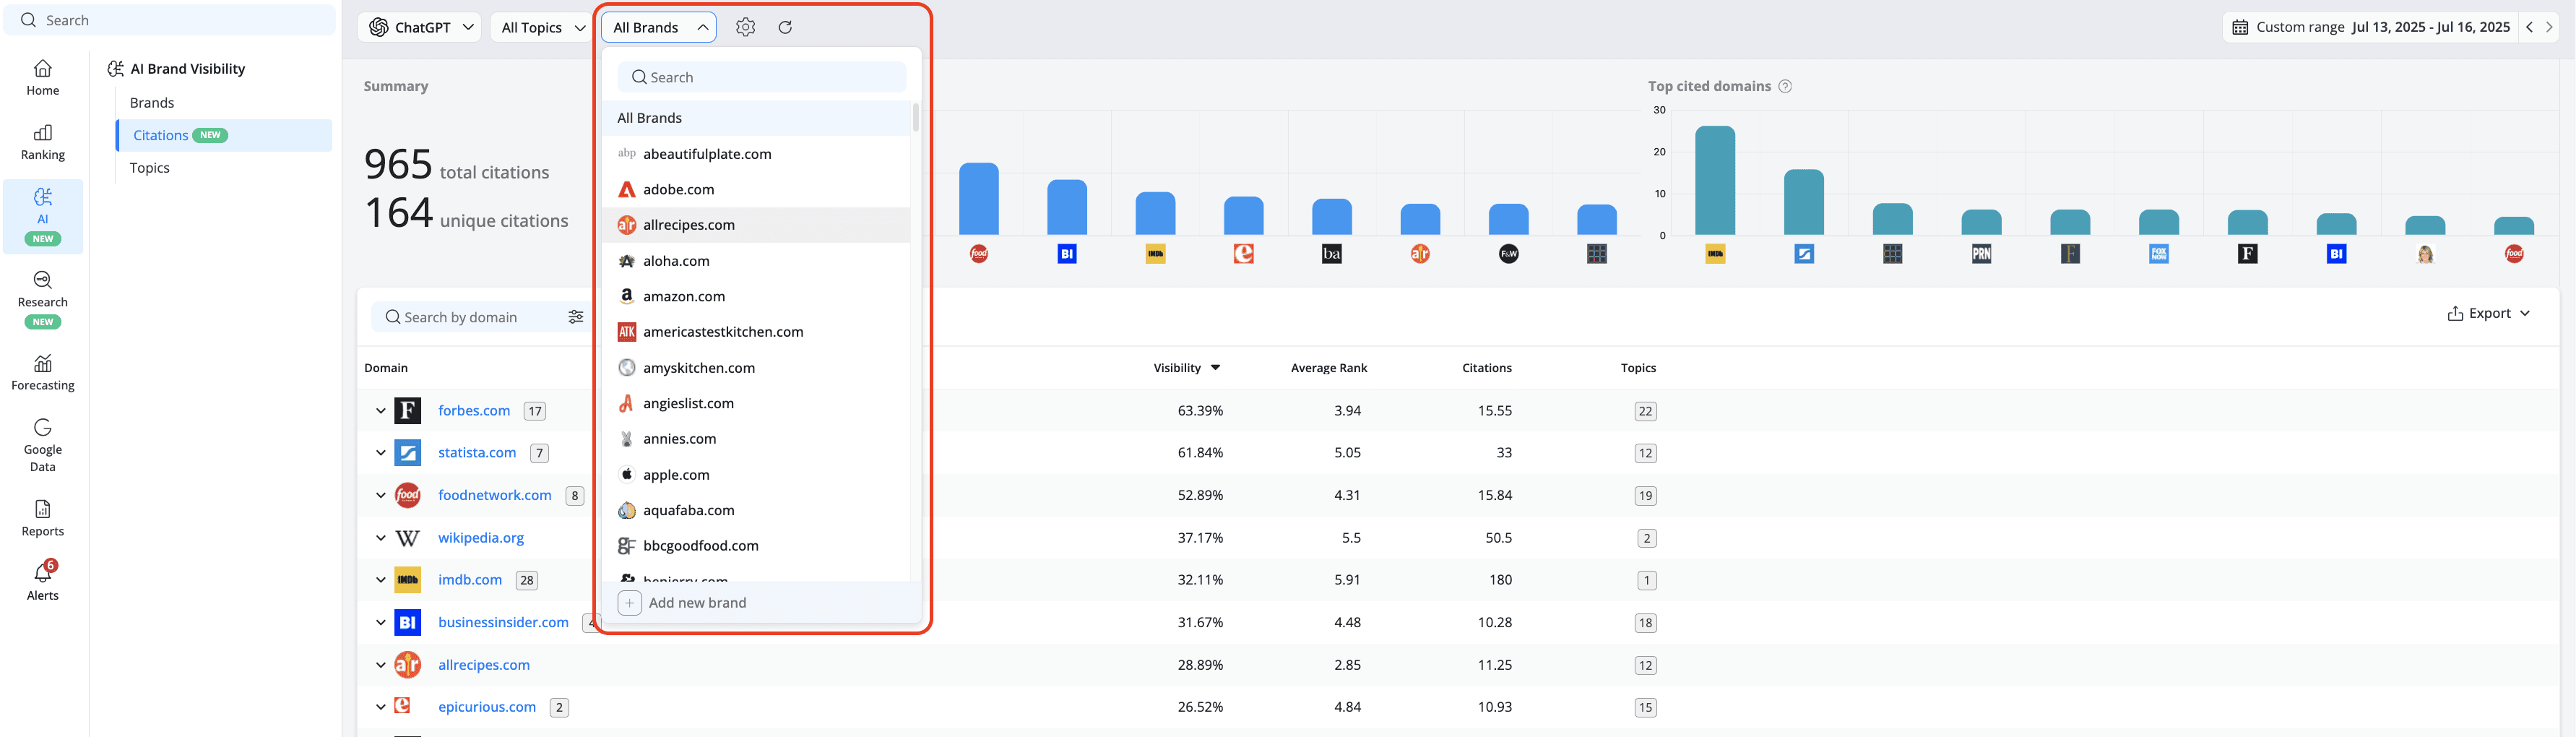Viewport: 2576px width, 737px height.
Task: Click the Statista icon under the Top cited domains chart
Action: tap(1804, 254)
